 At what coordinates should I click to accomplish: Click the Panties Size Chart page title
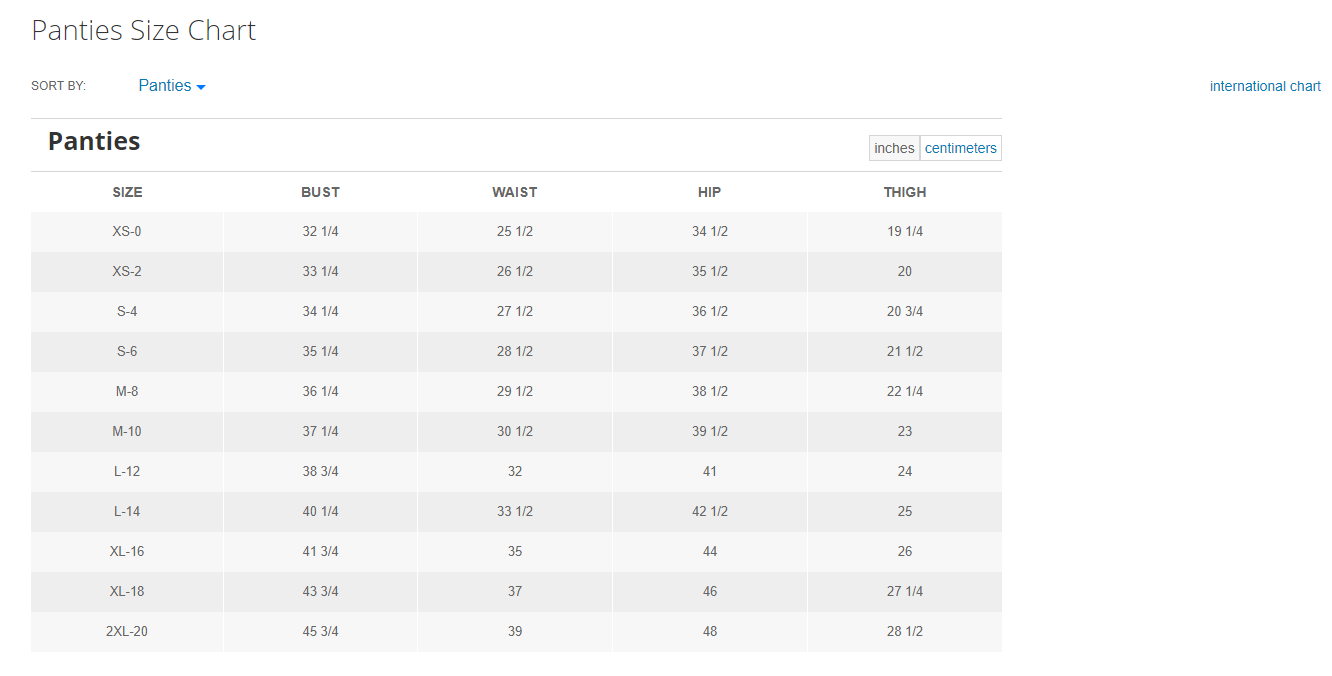coord(143,30)
